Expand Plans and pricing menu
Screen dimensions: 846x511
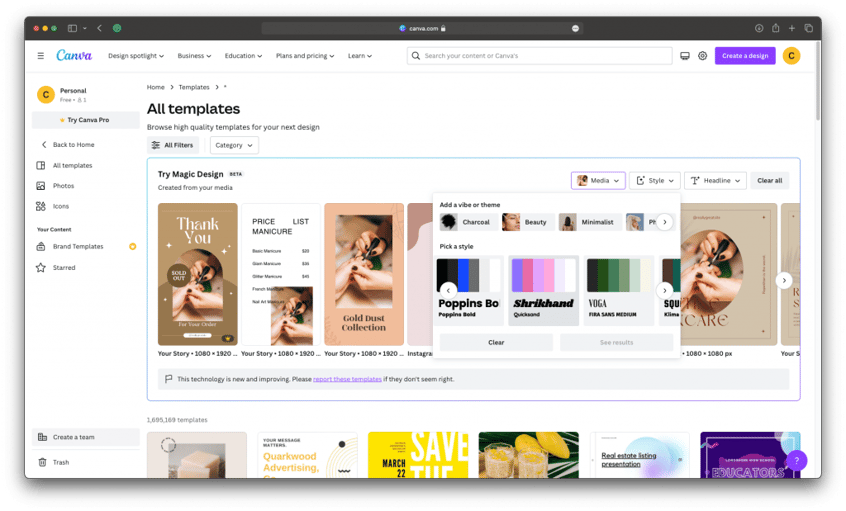click(x=305, y=56)
